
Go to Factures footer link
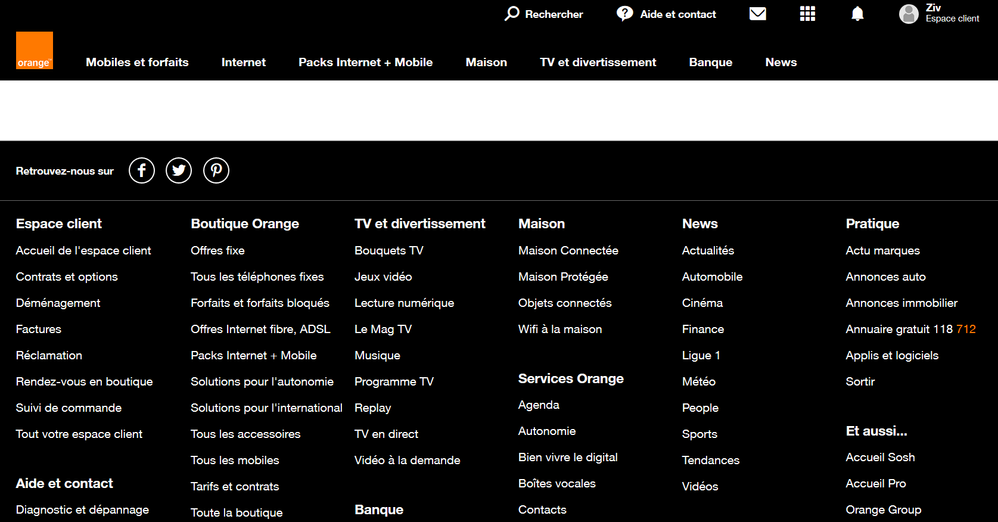tap(39, 329)
